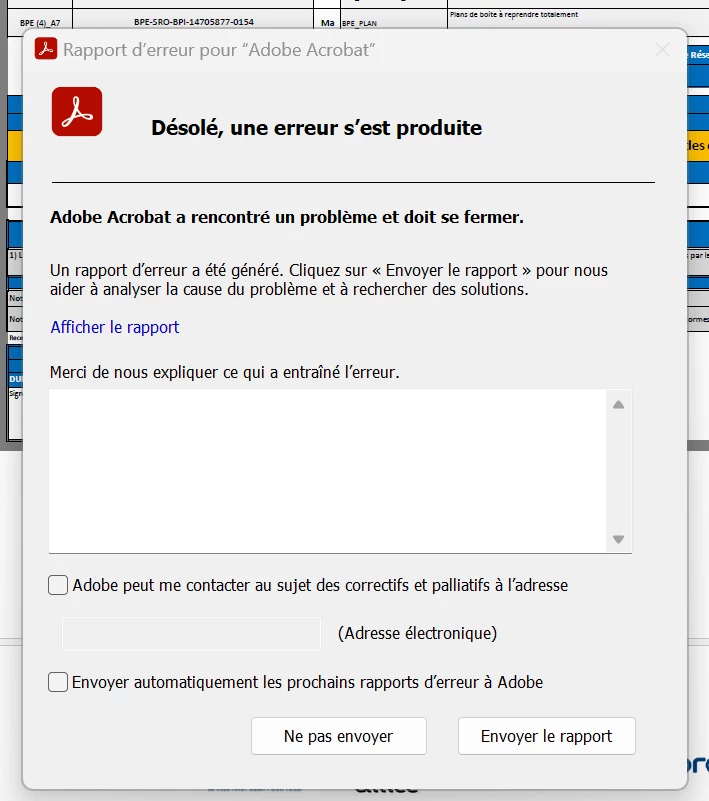Click the scroll-down arrow of the explanation box
709x801 pixels.
click(619, 539)
